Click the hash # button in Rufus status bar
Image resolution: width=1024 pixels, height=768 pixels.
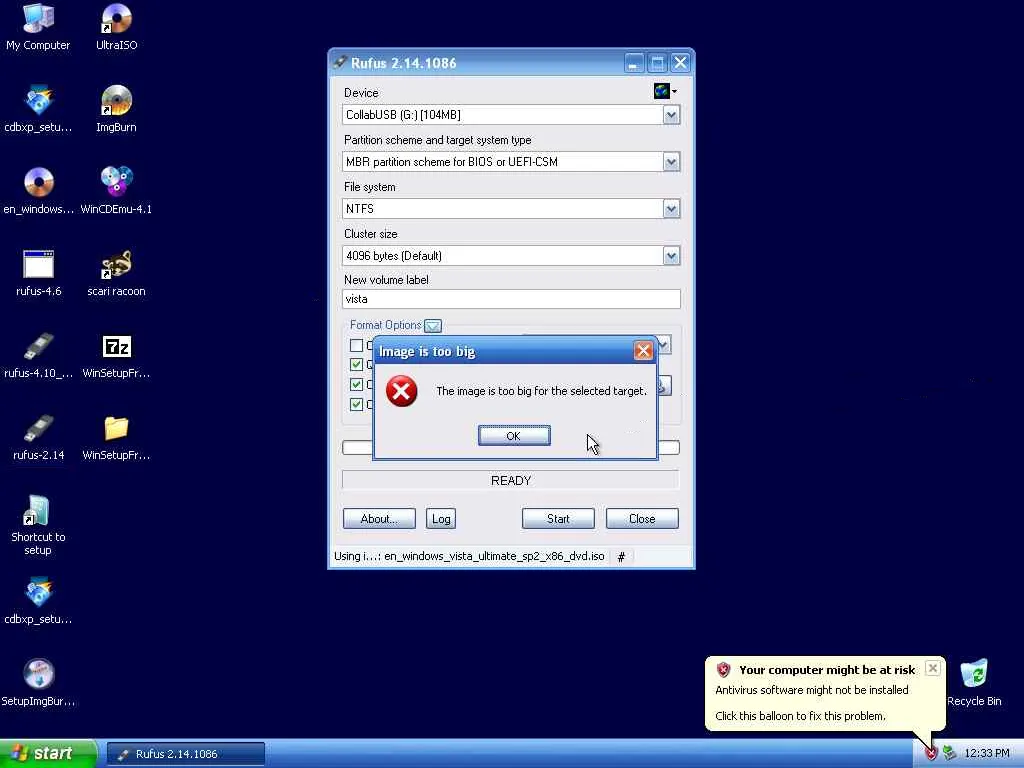(x=621, y=557)
